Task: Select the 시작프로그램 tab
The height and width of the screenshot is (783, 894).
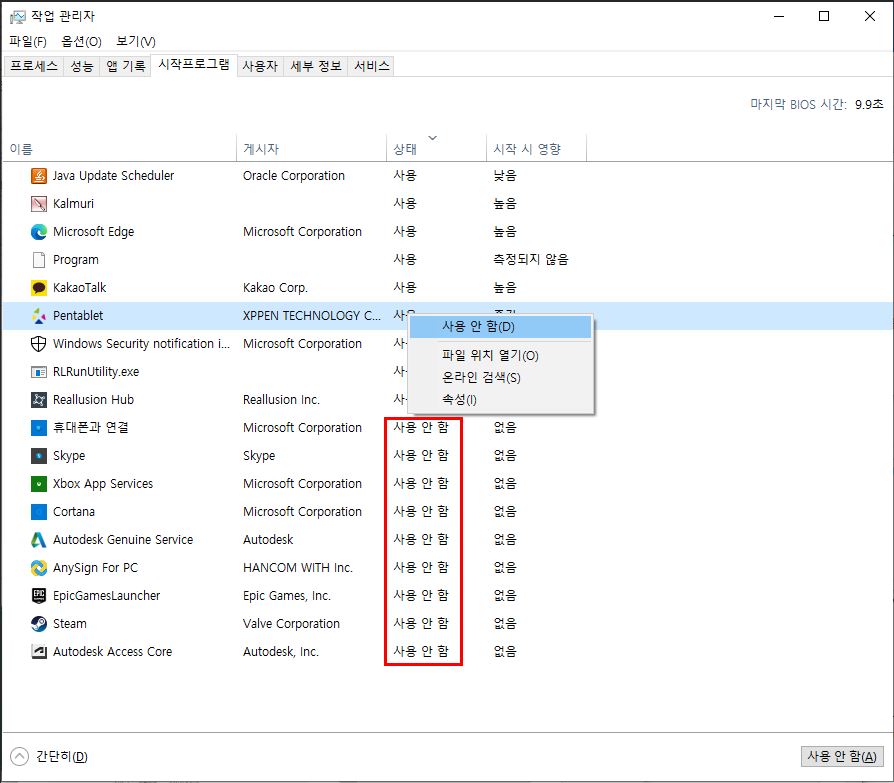Action: pos(194,64)
